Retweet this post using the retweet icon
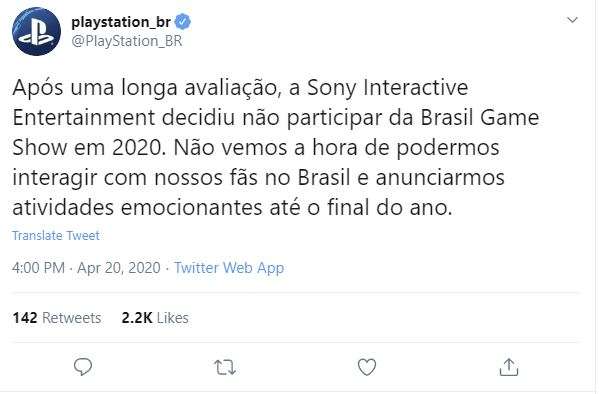The height and width of the screenshot is (394, 599). [x=225, y=367]
